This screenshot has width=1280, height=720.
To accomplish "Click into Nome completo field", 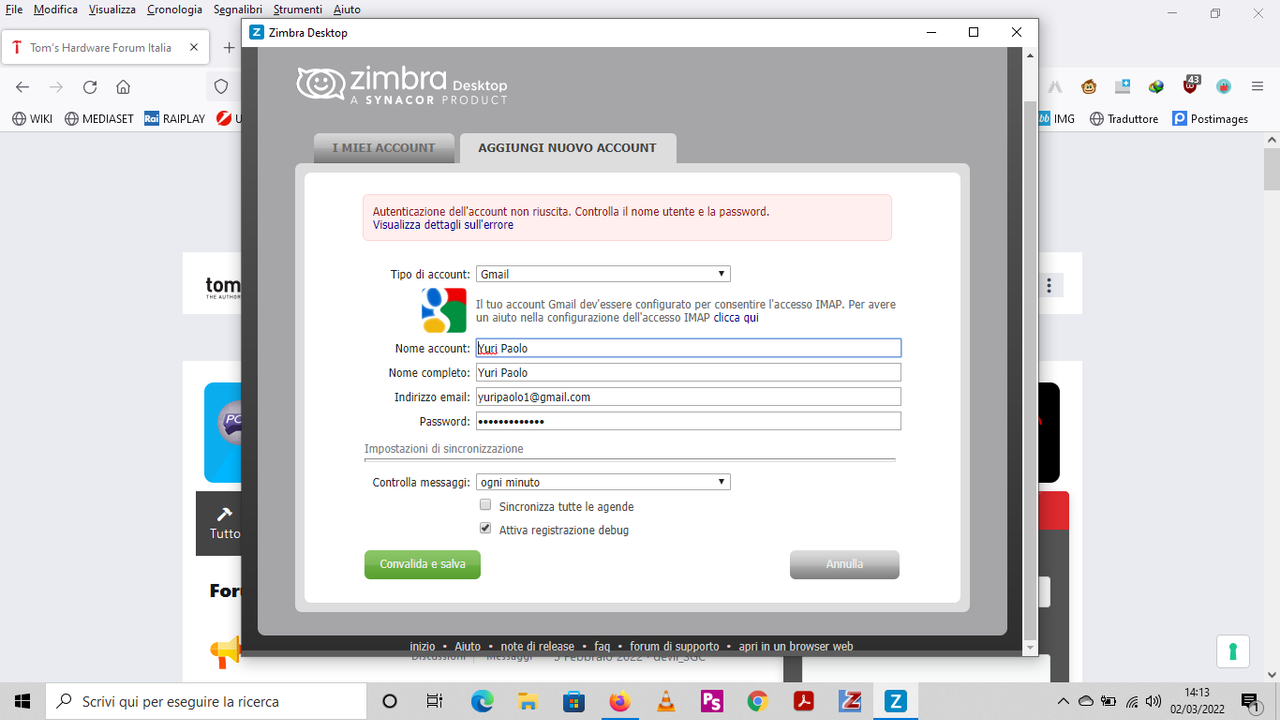I will pos(688,372).
